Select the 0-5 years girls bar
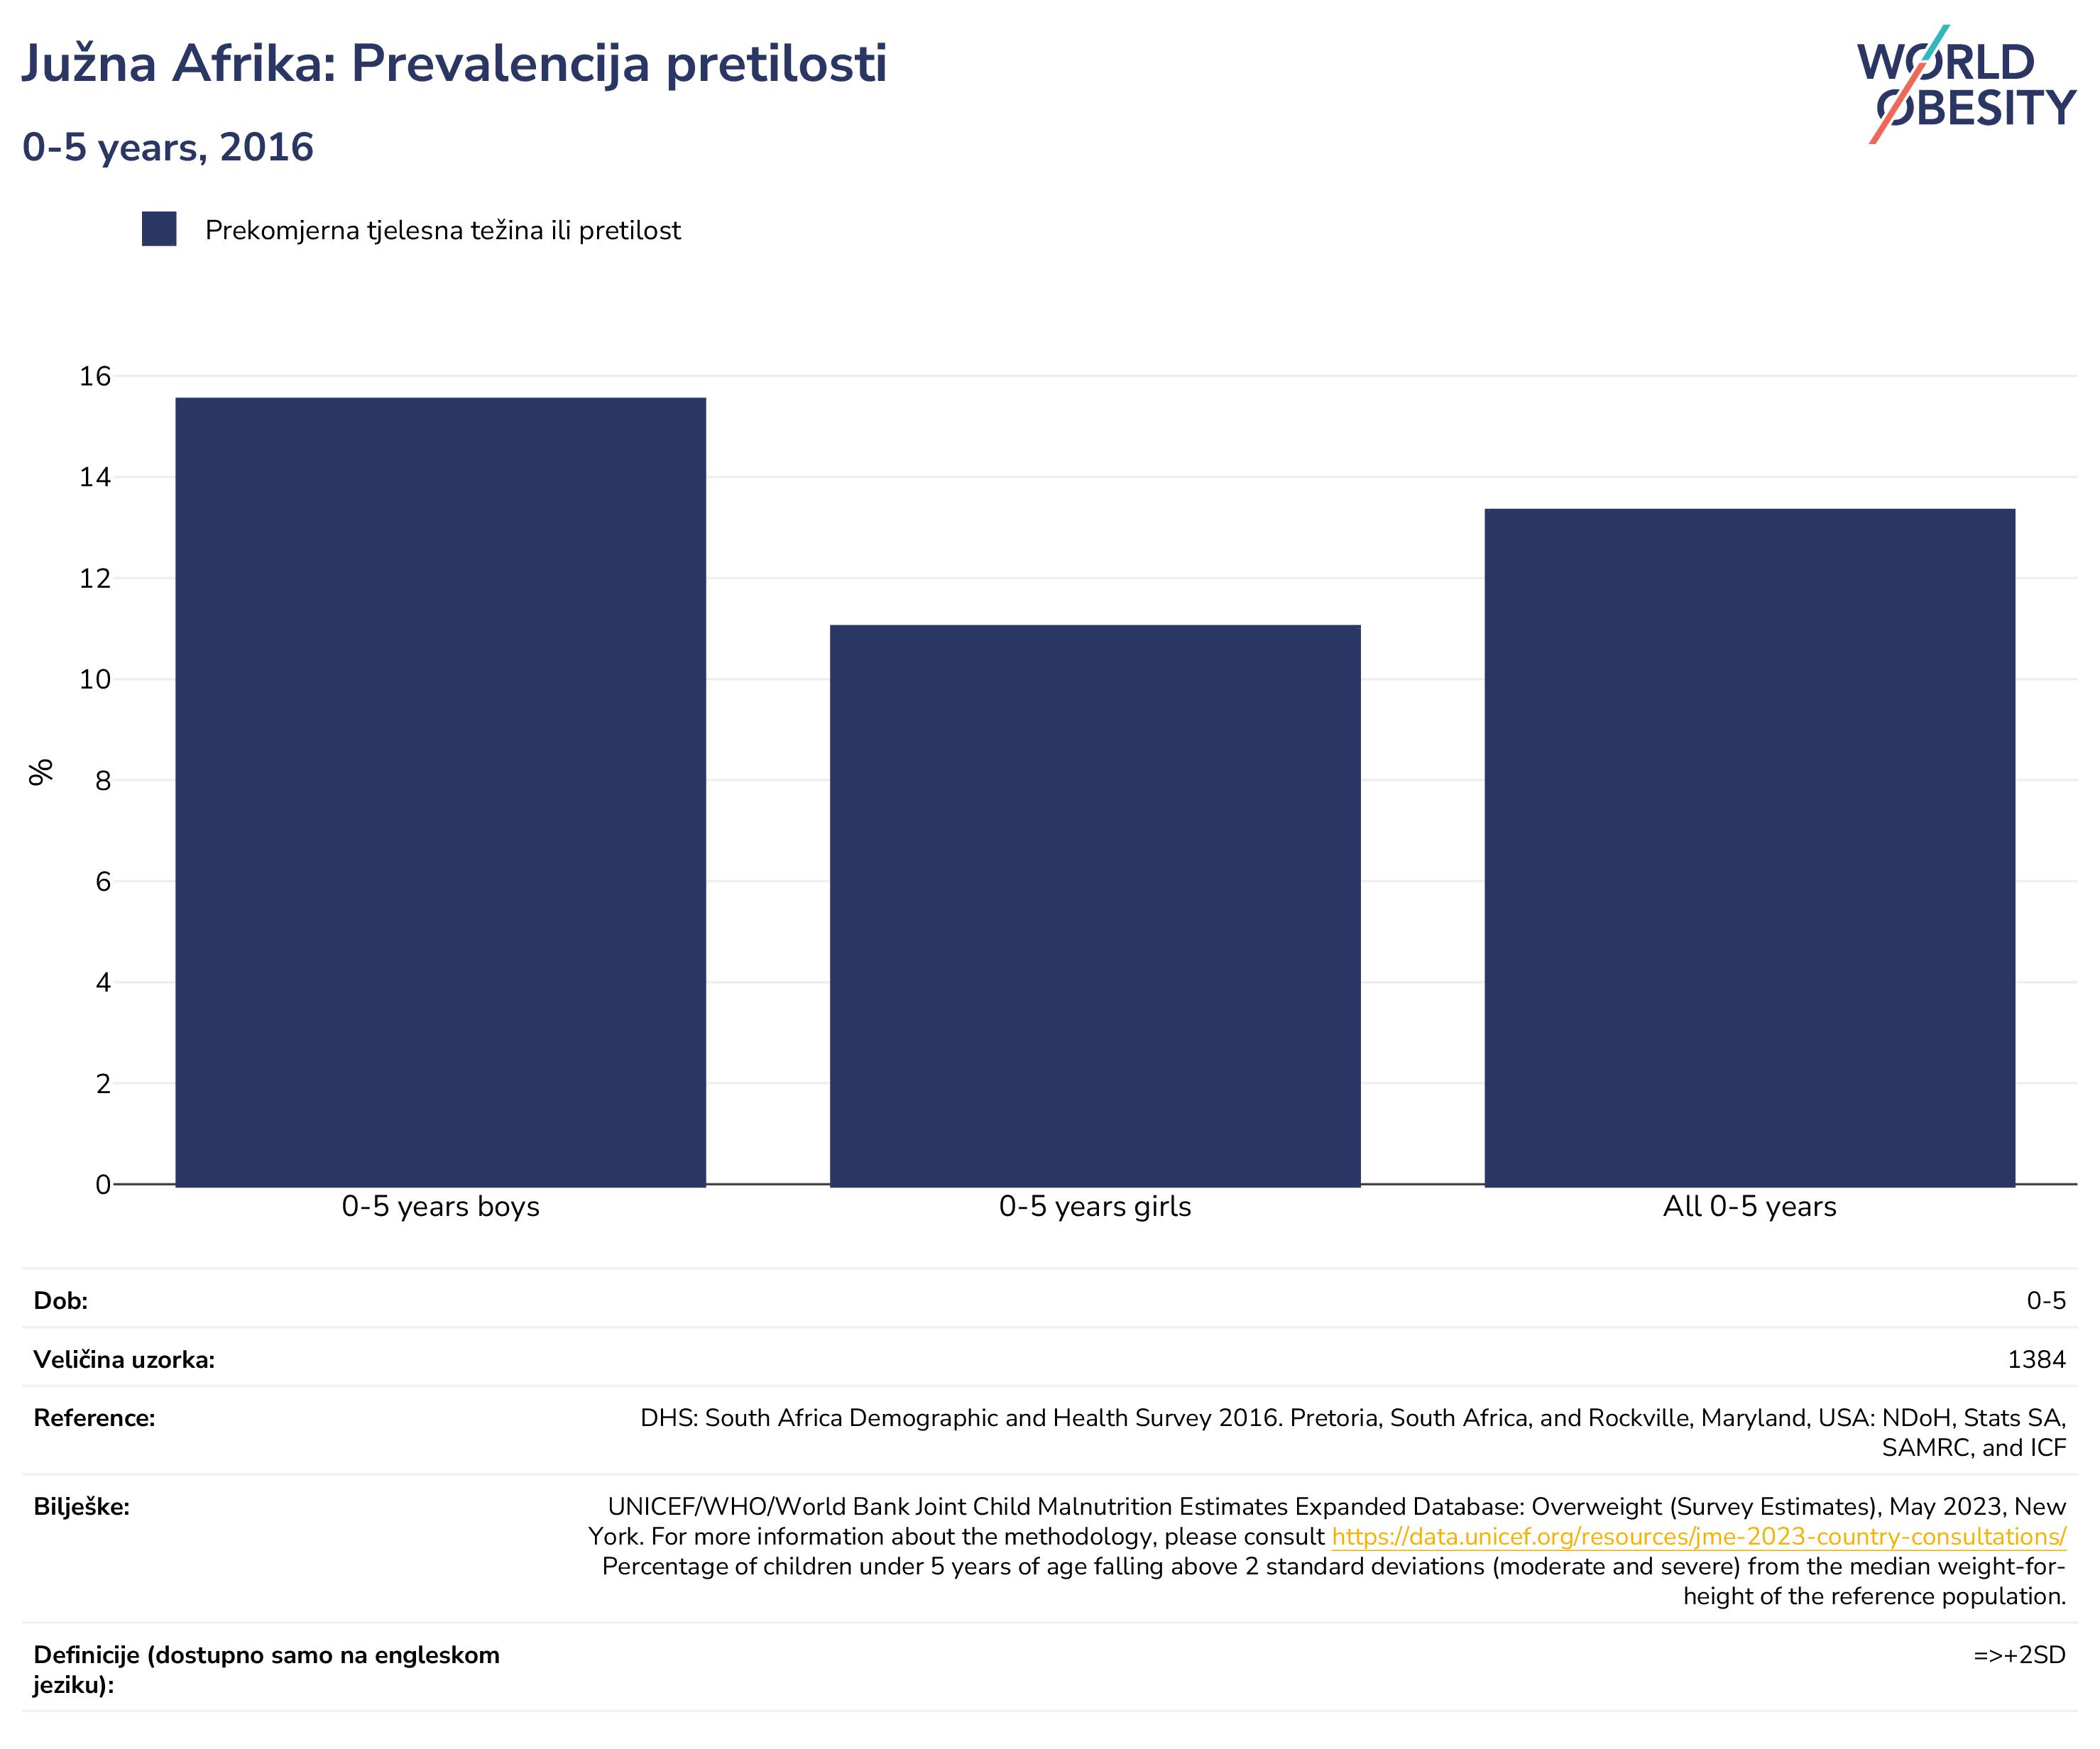The image size is (2100, 1749). tap(1095, 906)
